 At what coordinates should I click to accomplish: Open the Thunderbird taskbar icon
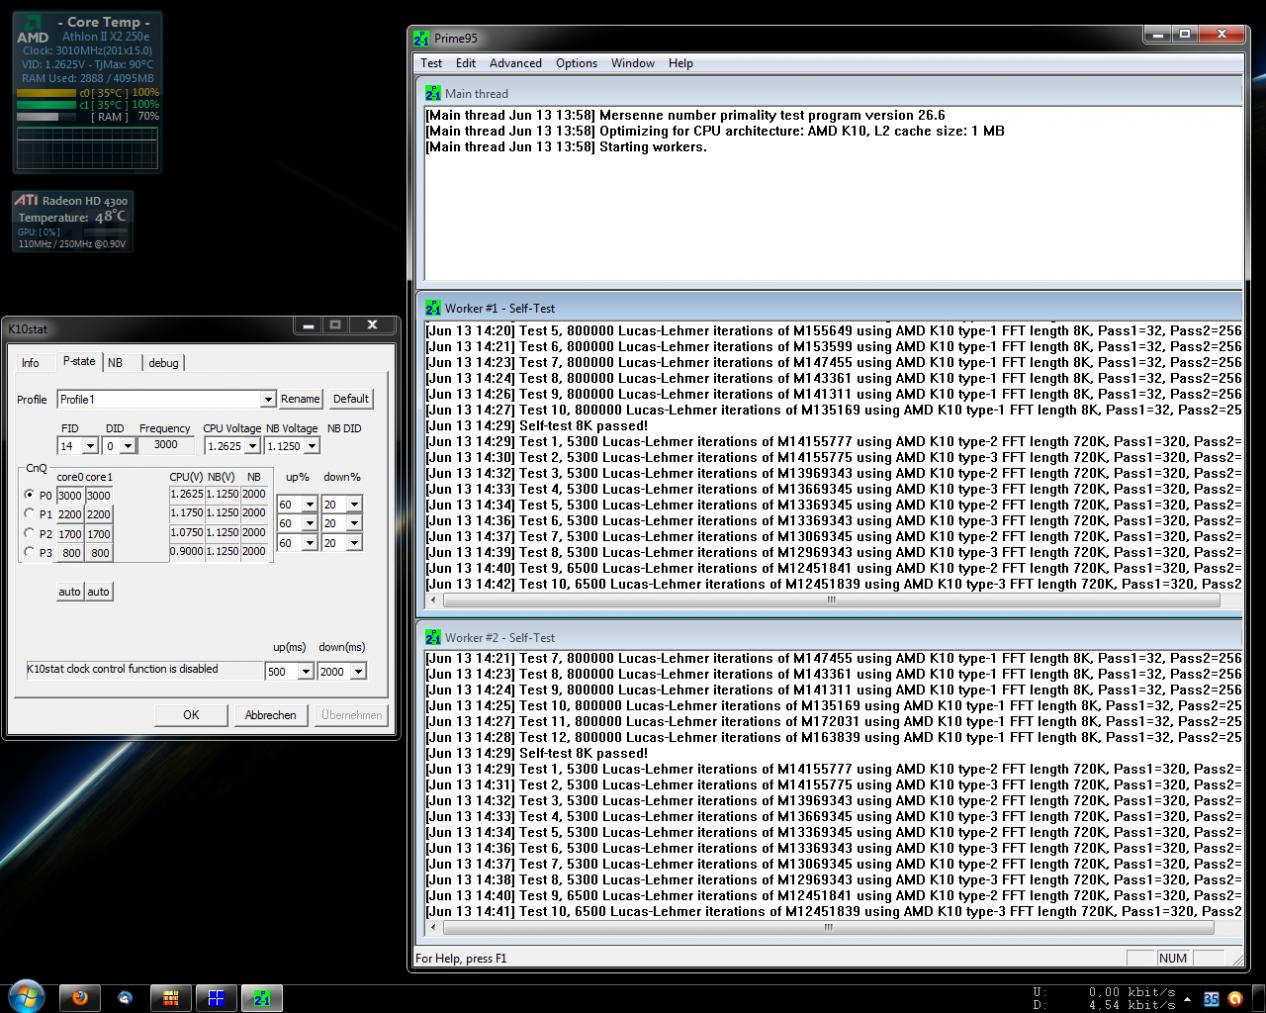pyautogui.click(x=125, y=997)
